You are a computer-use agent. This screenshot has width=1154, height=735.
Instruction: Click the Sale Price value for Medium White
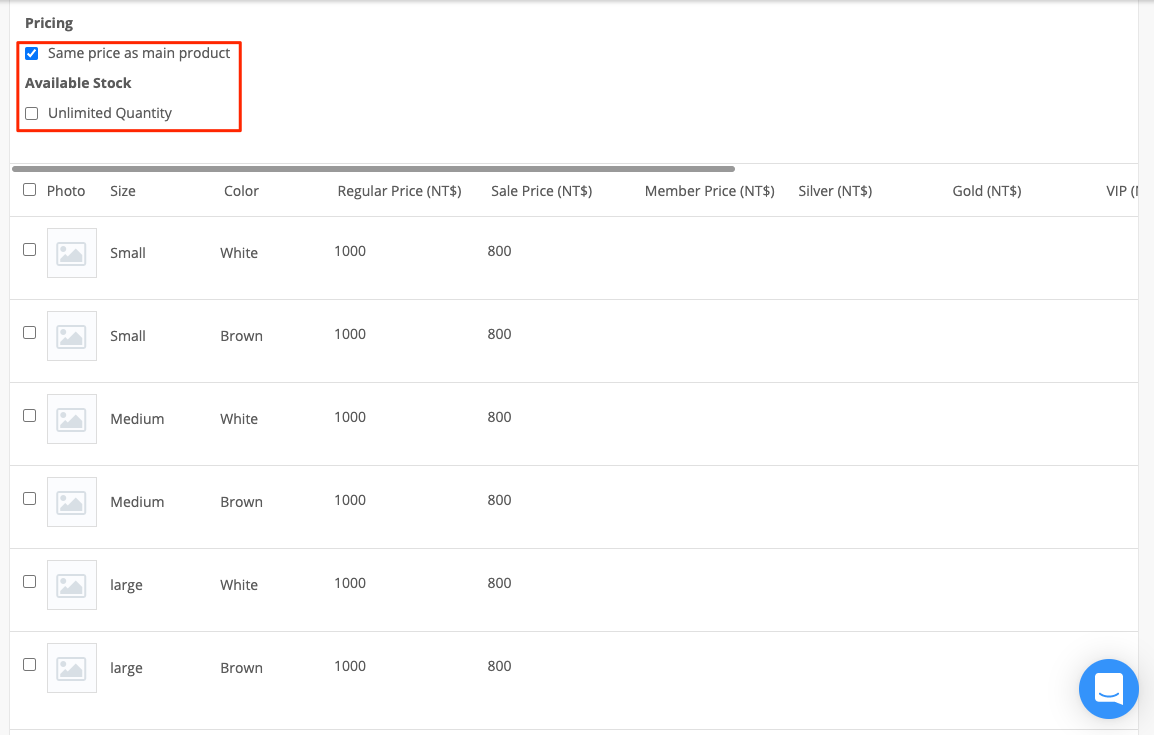tap(499, 417)
